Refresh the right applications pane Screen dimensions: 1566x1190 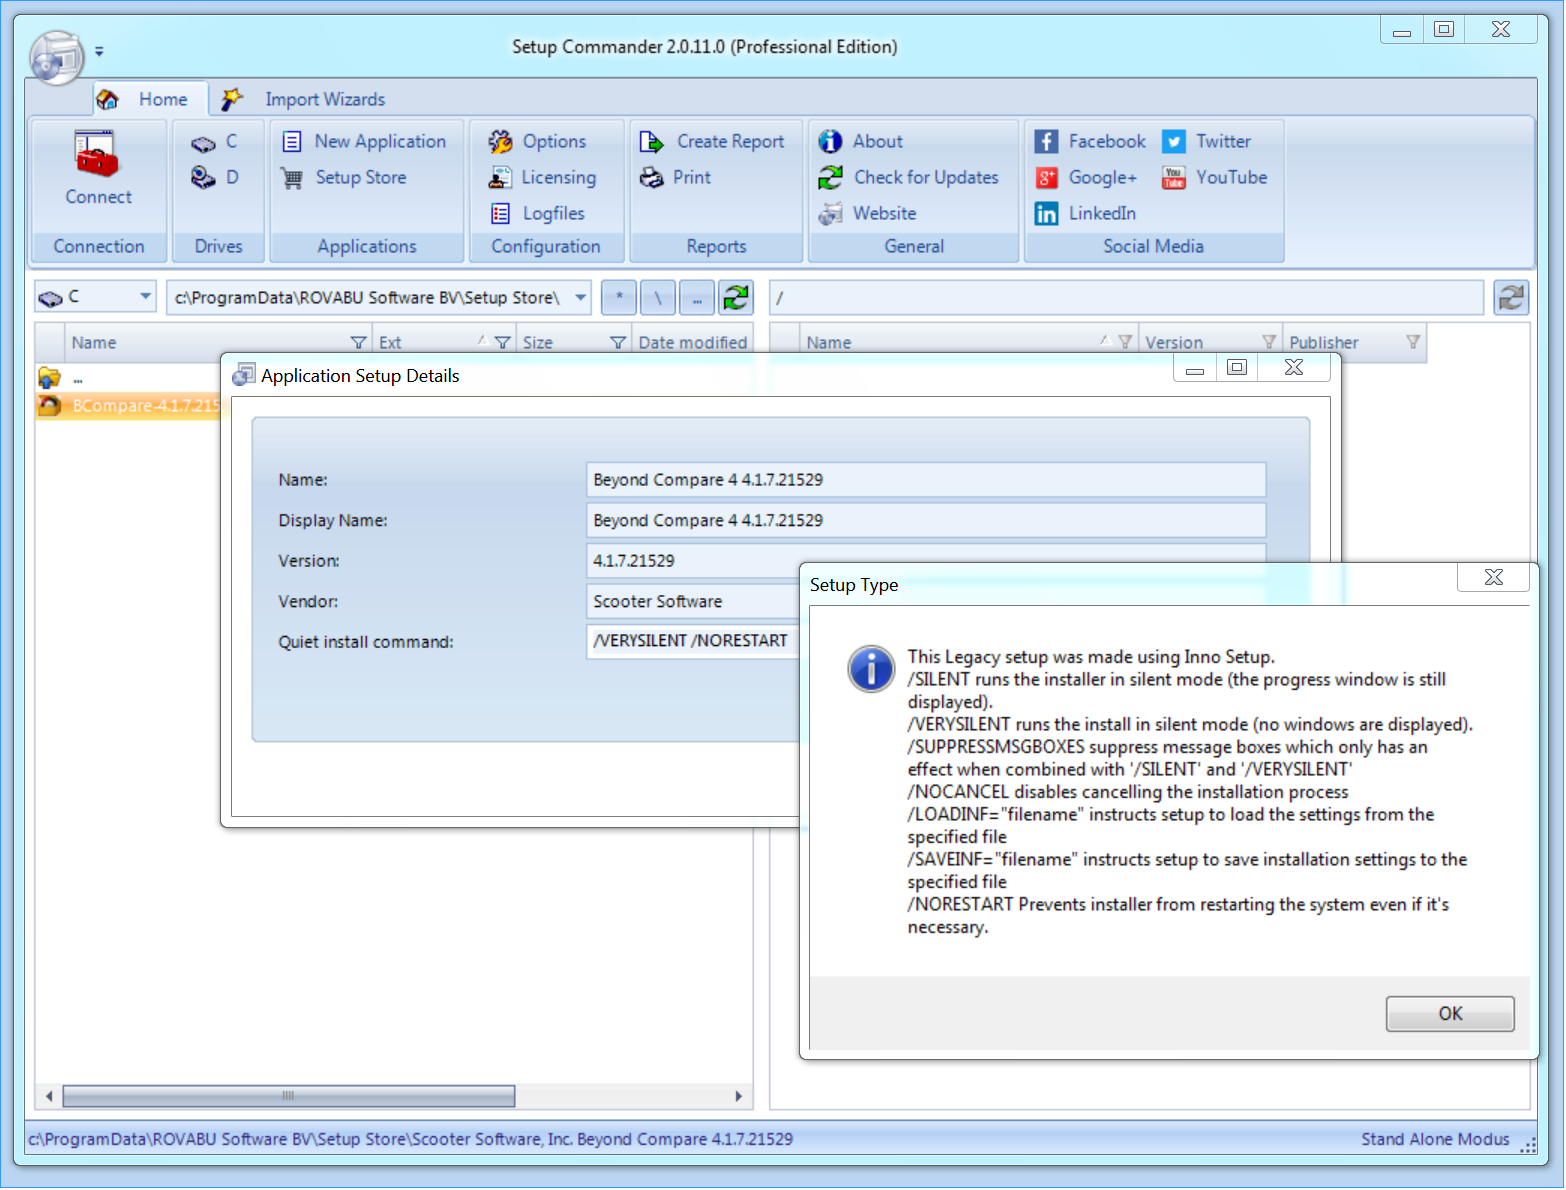coord(1511,298)
